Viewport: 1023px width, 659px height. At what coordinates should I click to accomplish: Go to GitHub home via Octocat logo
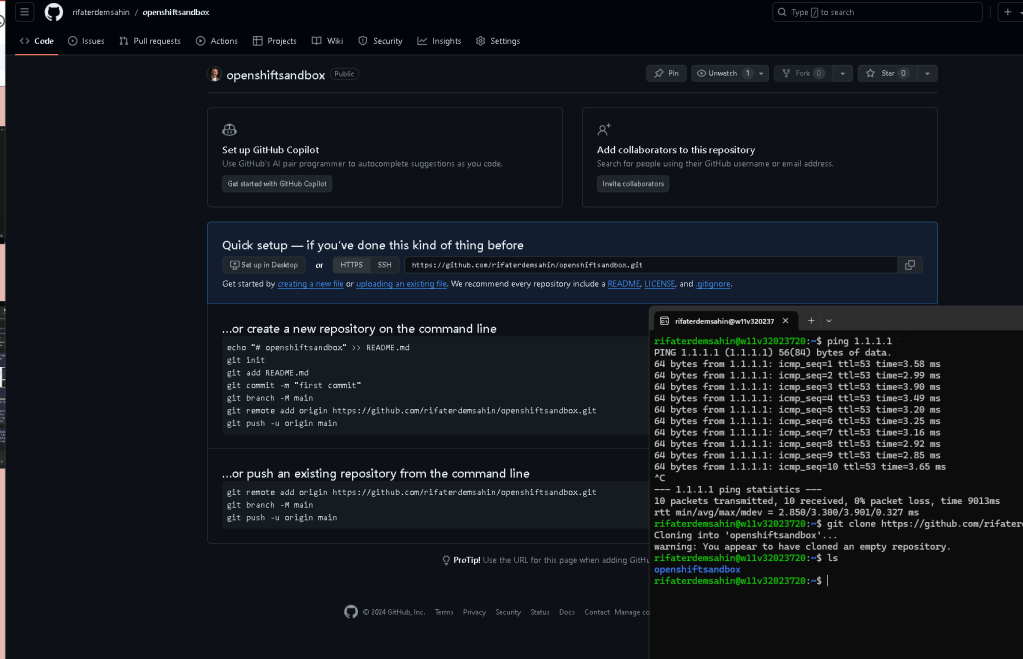click(53, 12)
